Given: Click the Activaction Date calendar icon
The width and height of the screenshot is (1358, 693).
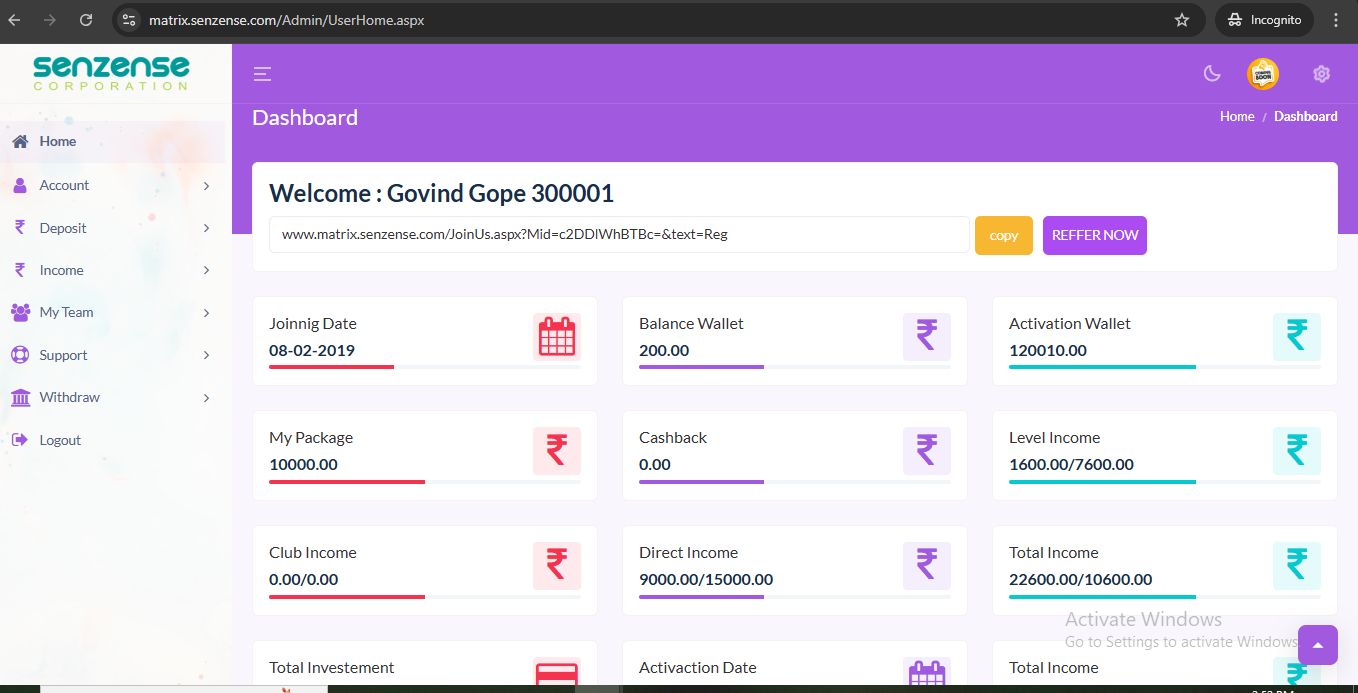Looking at the screenshot, I should [x=927, y=673].
